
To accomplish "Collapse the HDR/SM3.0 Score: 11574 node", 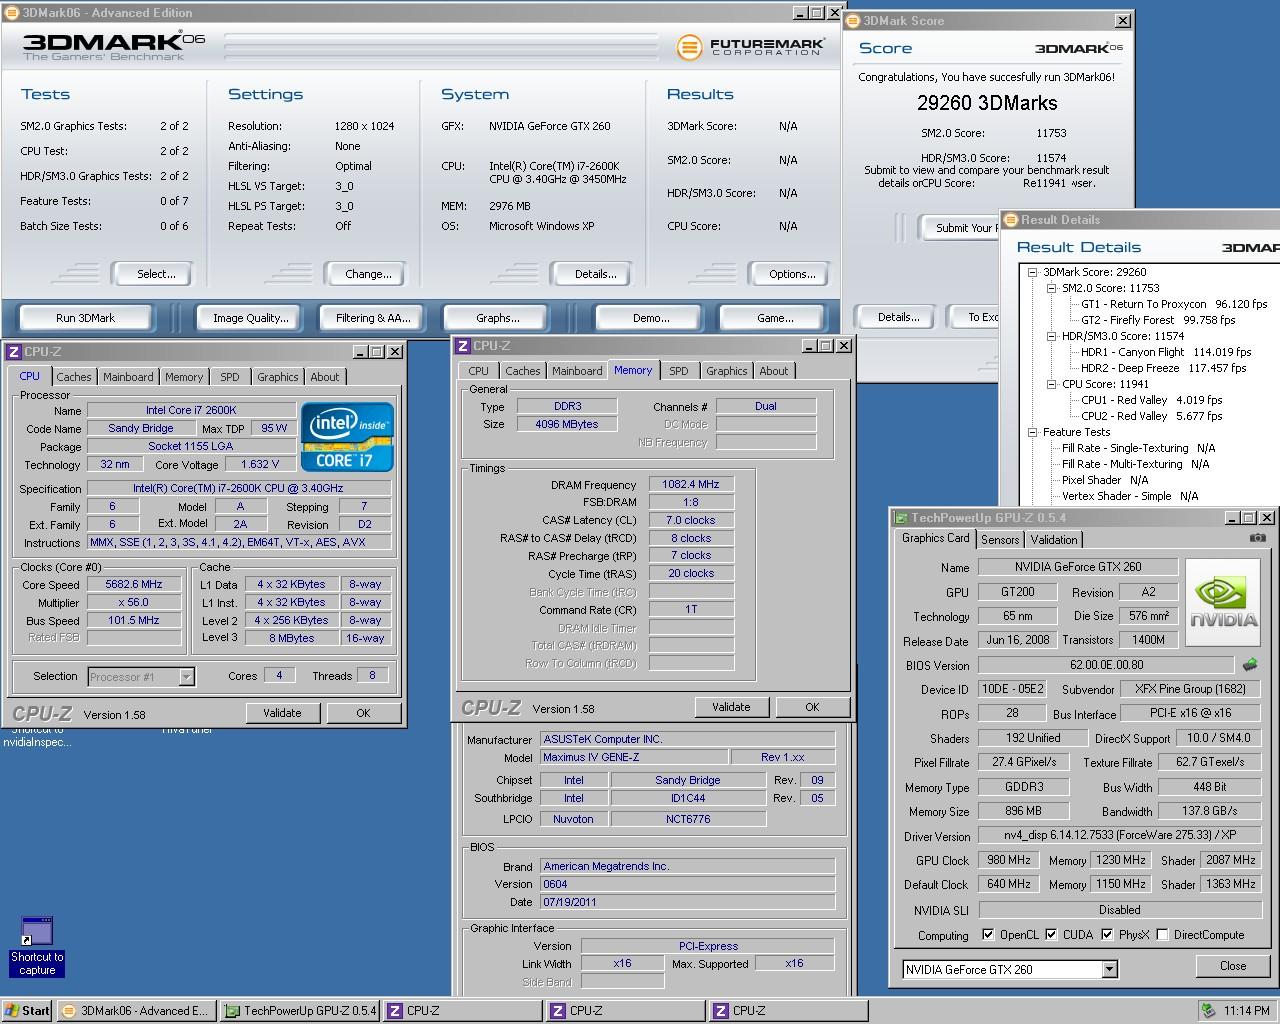I will 1051,336.
